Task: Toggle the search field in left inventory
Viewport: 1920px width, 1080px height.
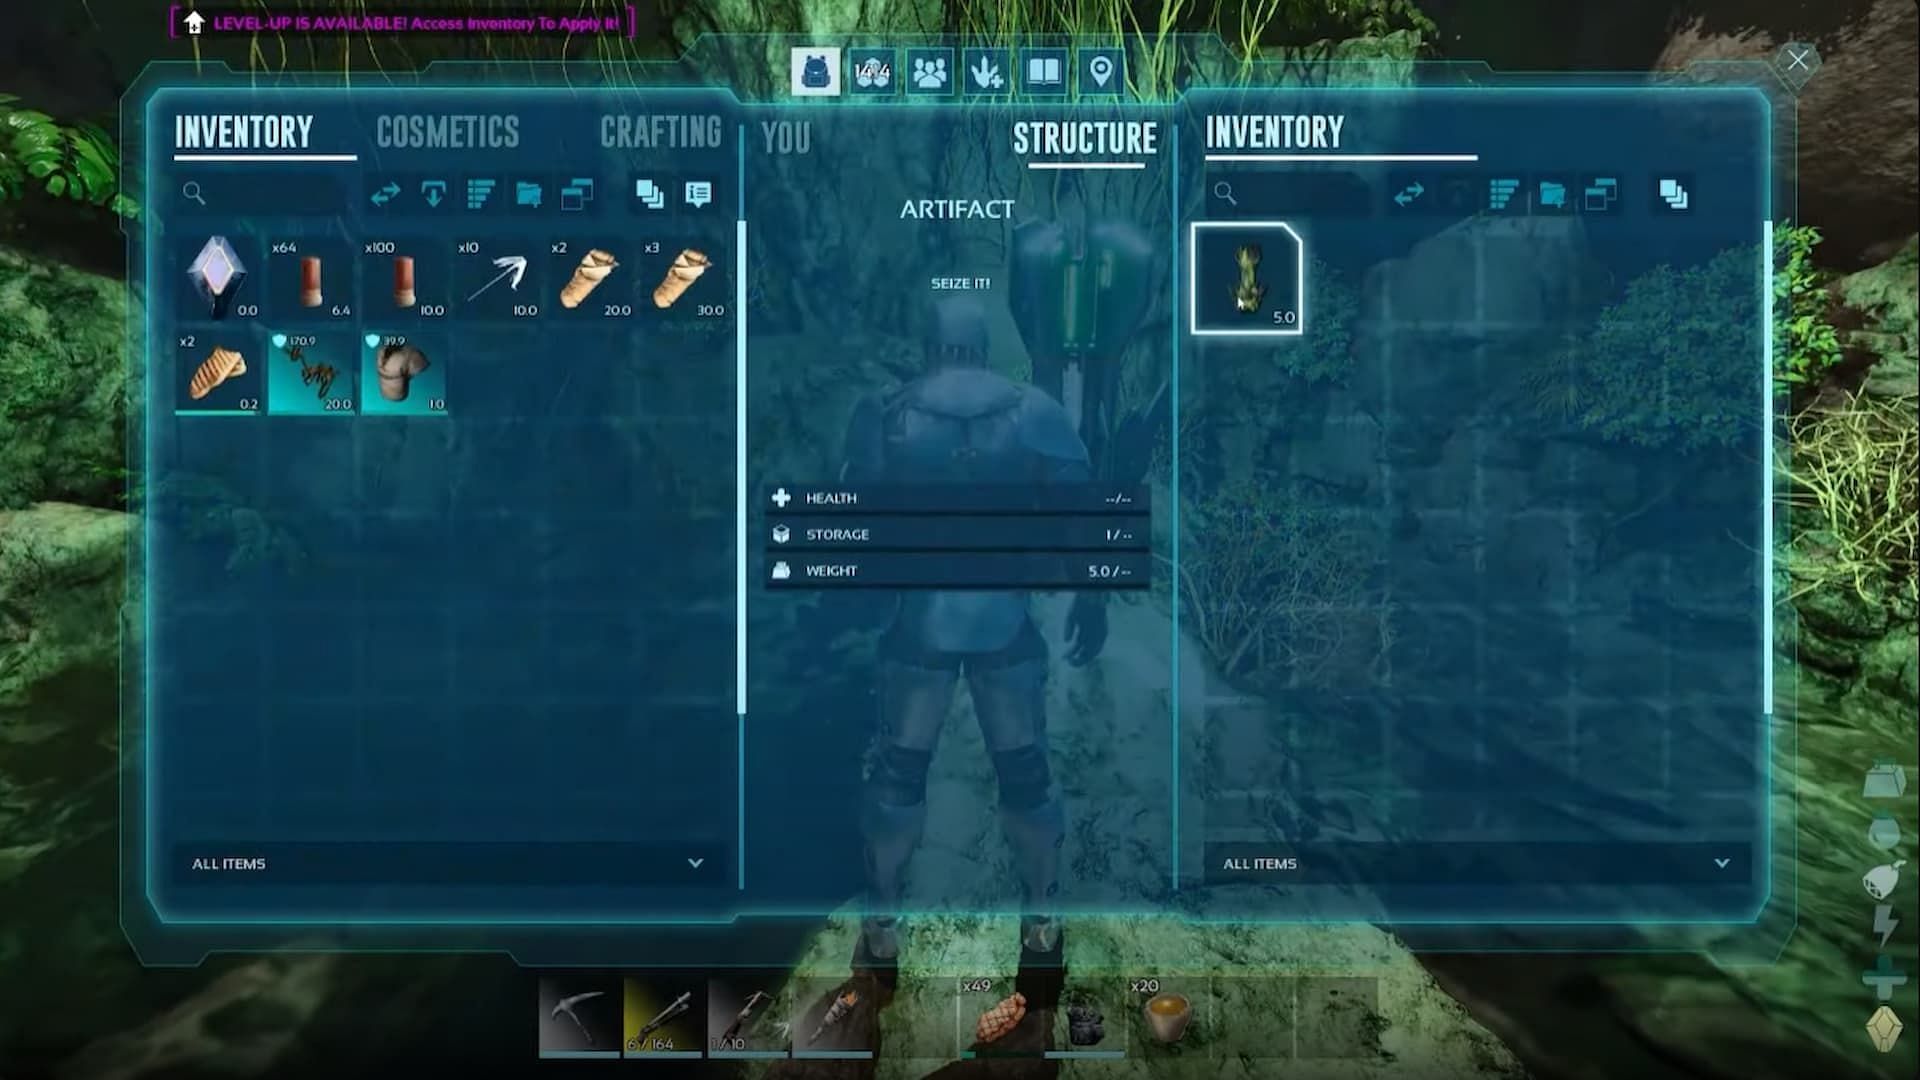Action: [195, 194]
